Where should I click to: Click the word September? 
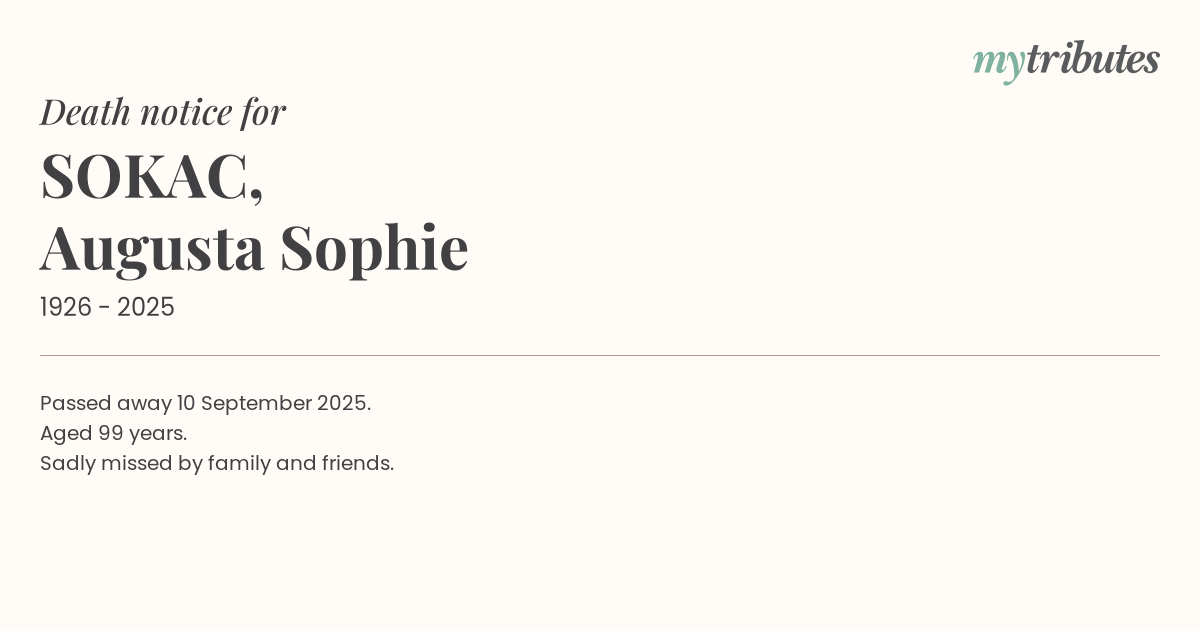[x=256, y=403]
